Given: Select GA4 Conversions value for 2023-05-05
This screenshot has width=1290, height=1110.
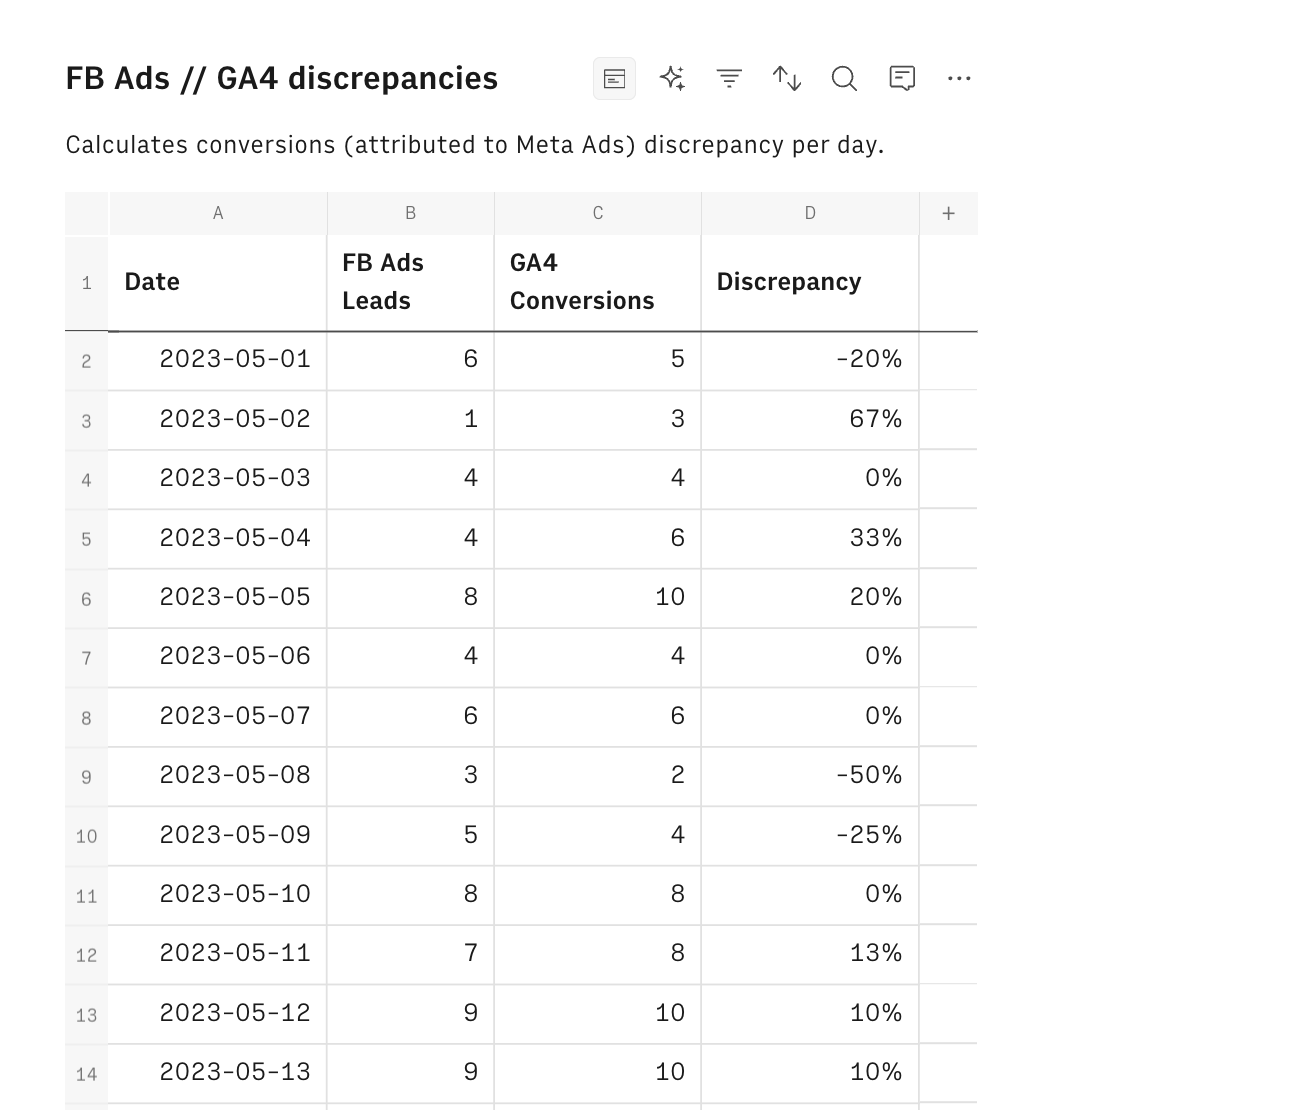Looking at the screenshot, I should pyautogui.click(x=598, y=598).
